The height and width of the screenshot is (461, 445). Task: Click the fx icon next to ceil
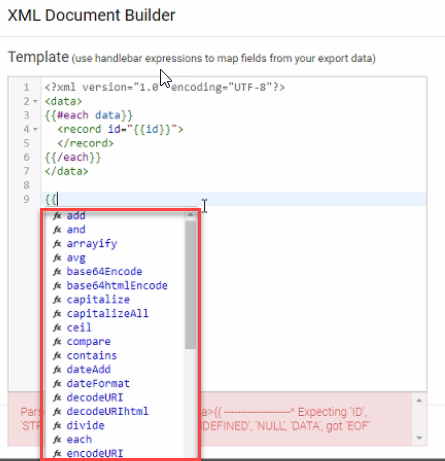pos(57,328)
